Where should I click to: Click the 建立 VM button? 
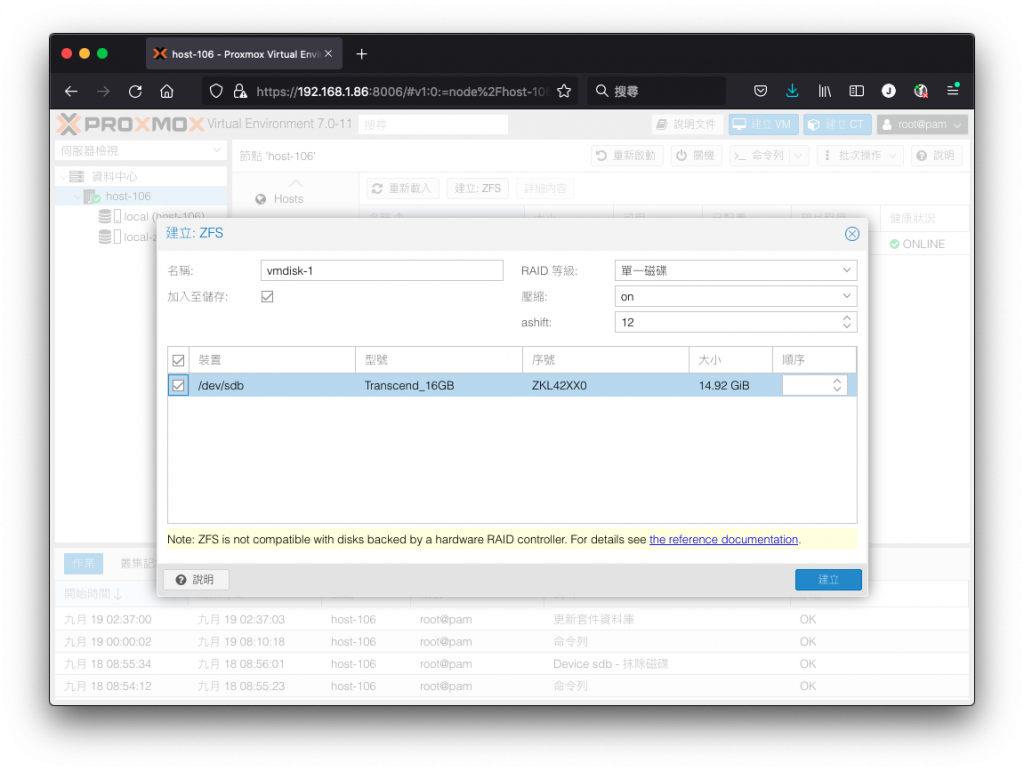763,125
